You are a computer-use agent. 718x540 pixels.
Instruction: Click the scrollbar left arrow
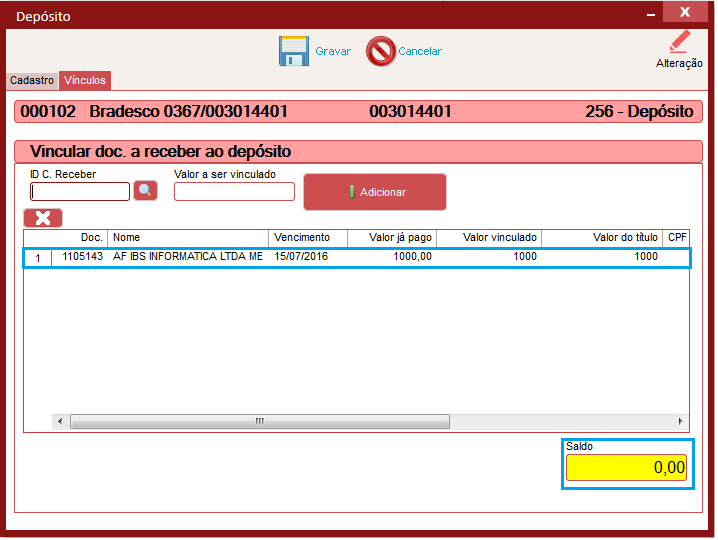[60, 421]
